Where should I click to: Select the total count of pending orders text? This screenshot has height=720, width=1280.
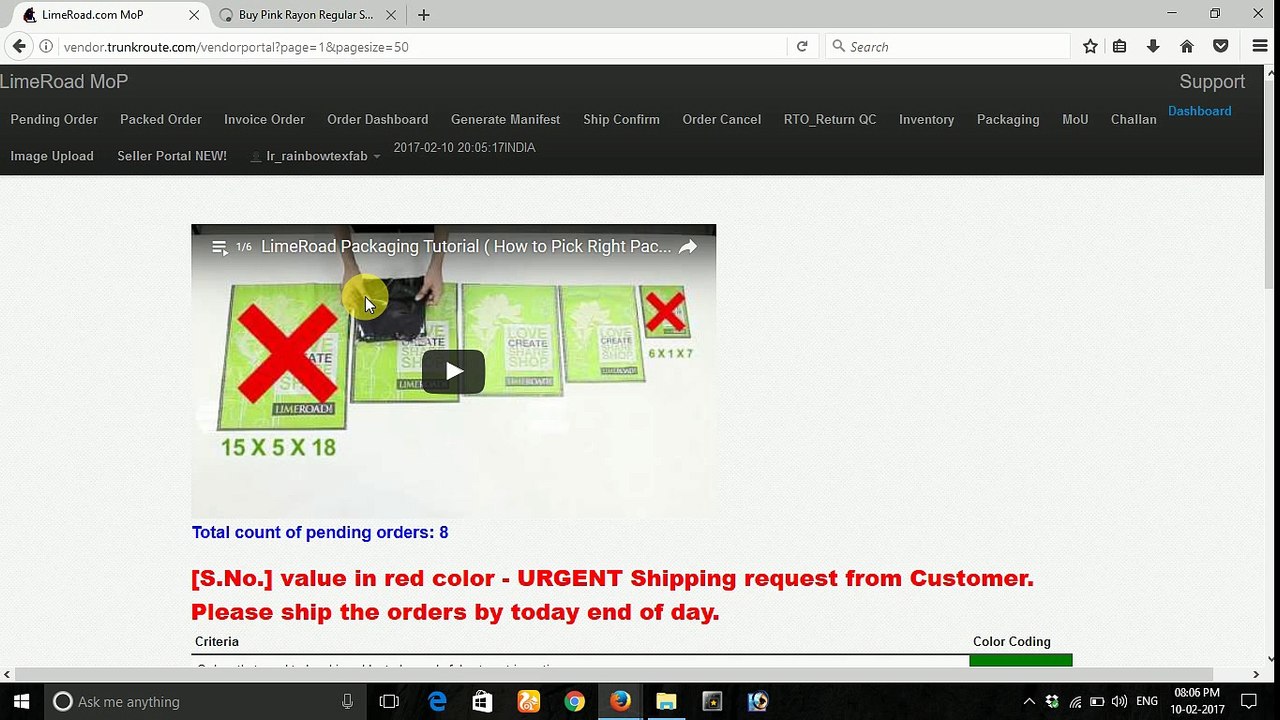click(x=320, y=533)
